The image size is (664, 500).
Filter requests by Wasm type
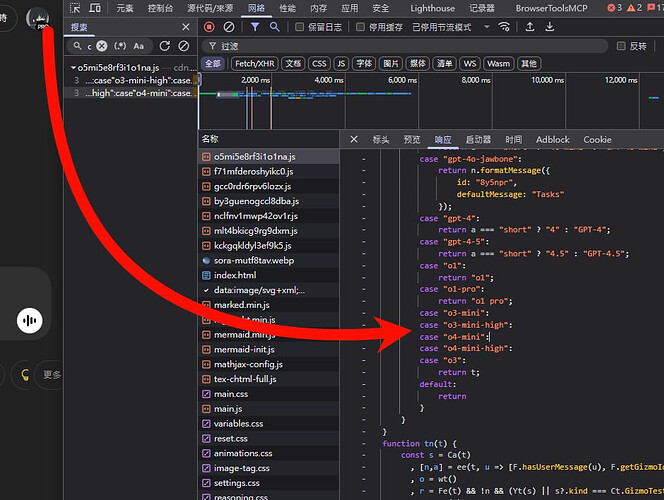498,64
